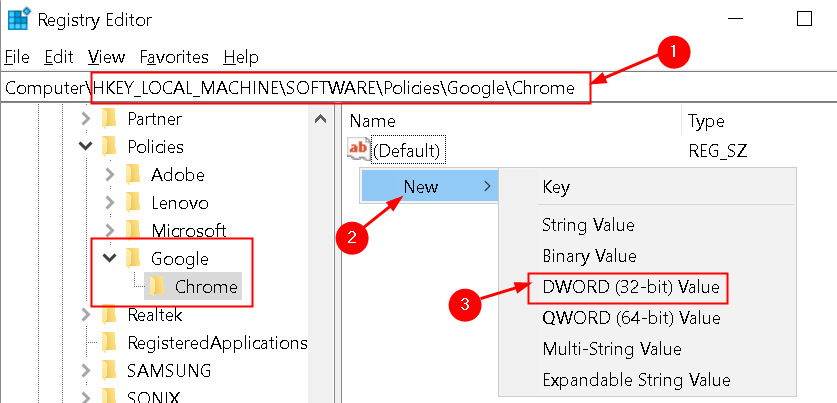The image size is (837, 403).
Task: Select String Value in the New submenu
Action: point(588,225)
